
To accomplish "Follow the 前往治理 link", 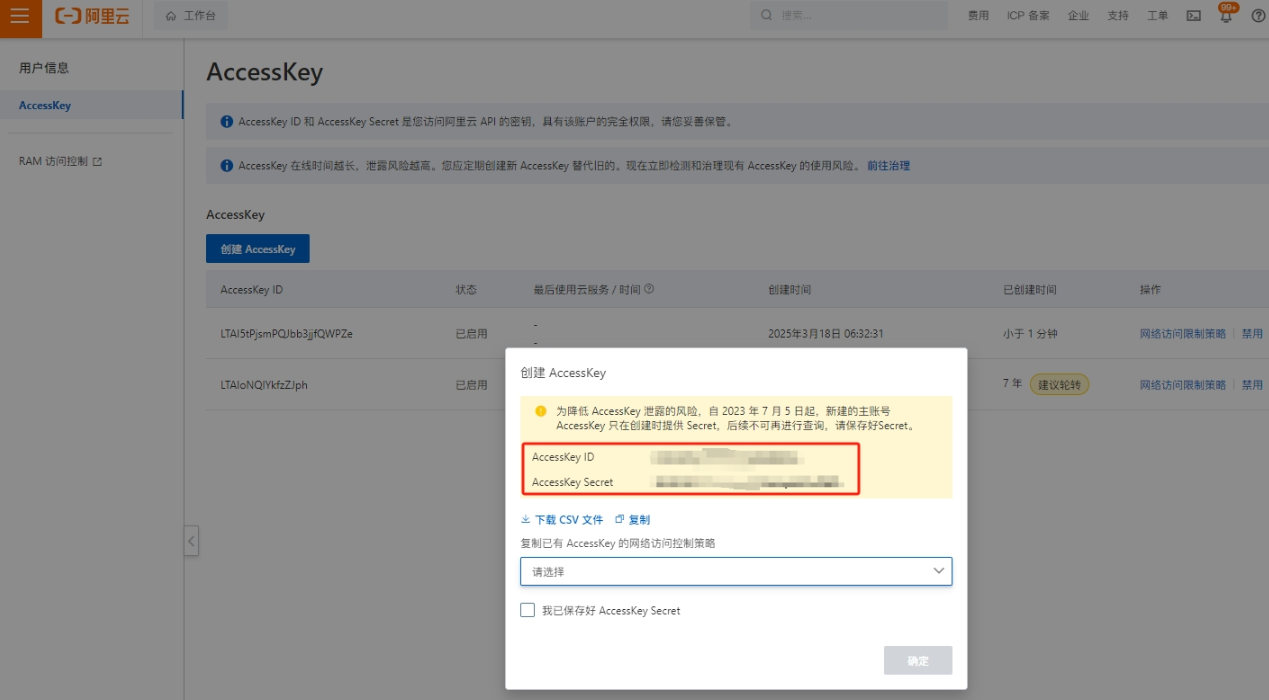I will click(888, 166).
